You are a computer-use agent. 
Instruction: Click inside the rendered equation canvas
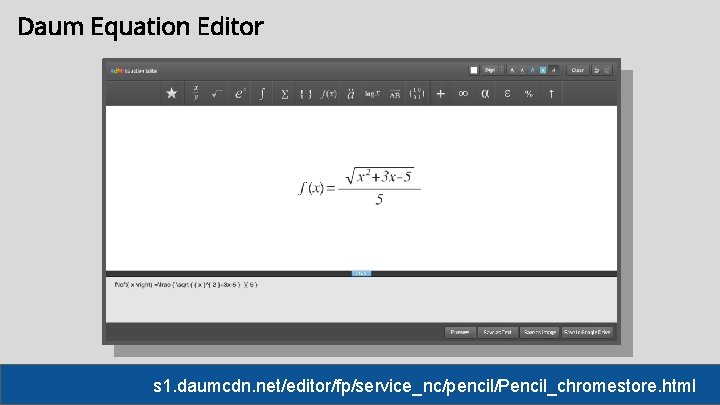pos(361,188)
